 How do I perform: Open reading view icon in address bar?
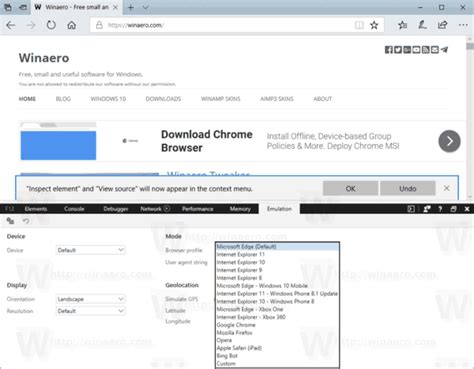[359, 25]
